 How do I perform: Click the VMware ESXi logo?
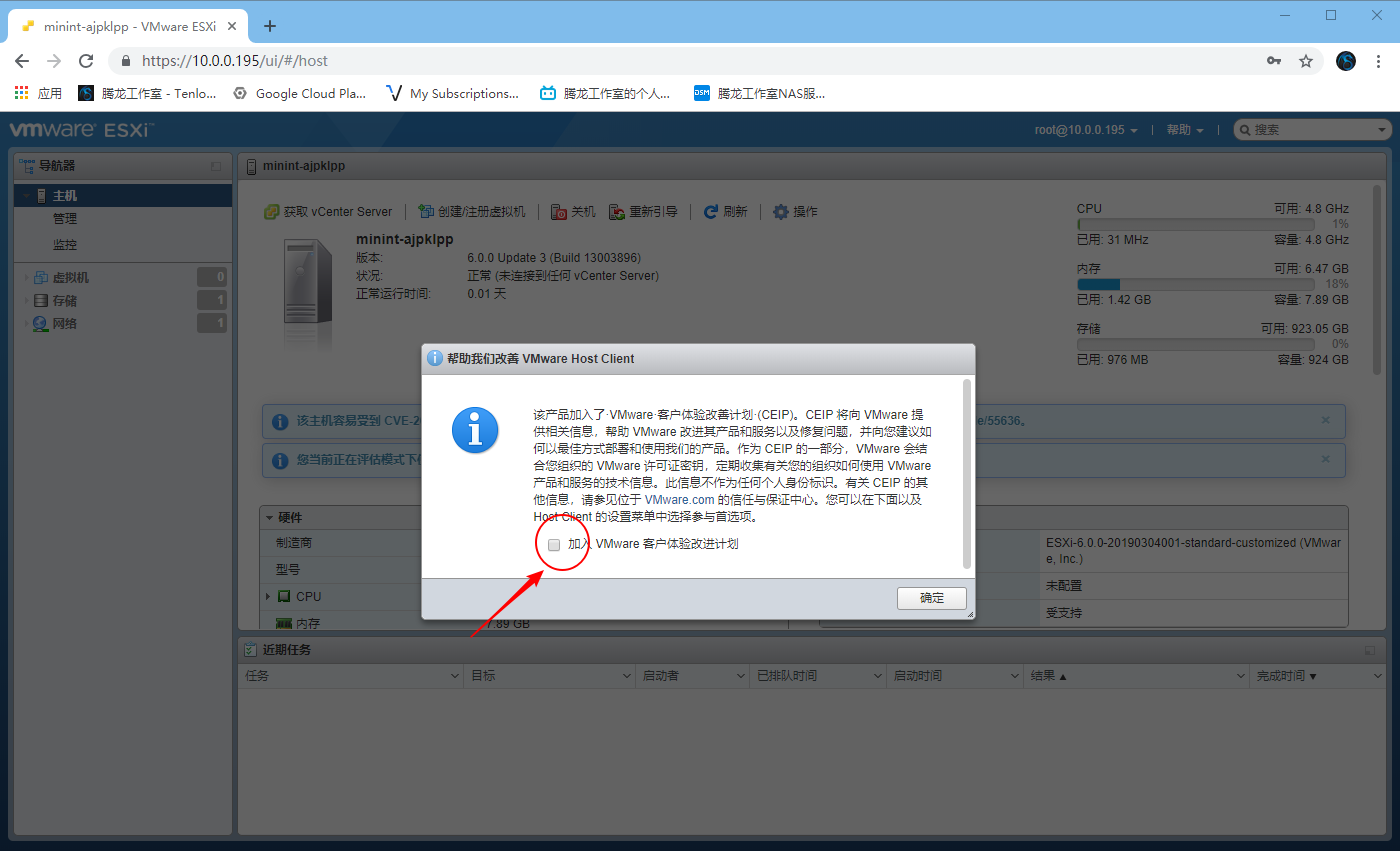pyautogui.click(x=80, y=130)
